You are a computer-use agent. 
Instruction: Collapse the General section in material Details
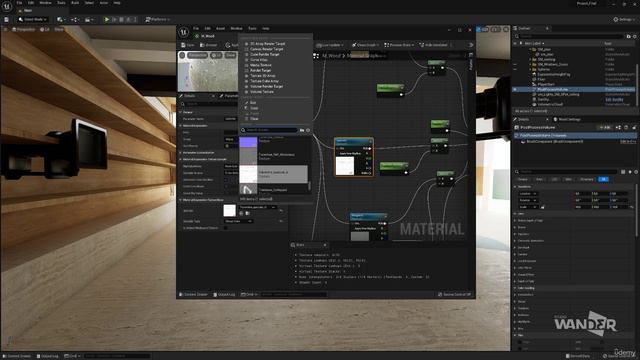point(181,112)
